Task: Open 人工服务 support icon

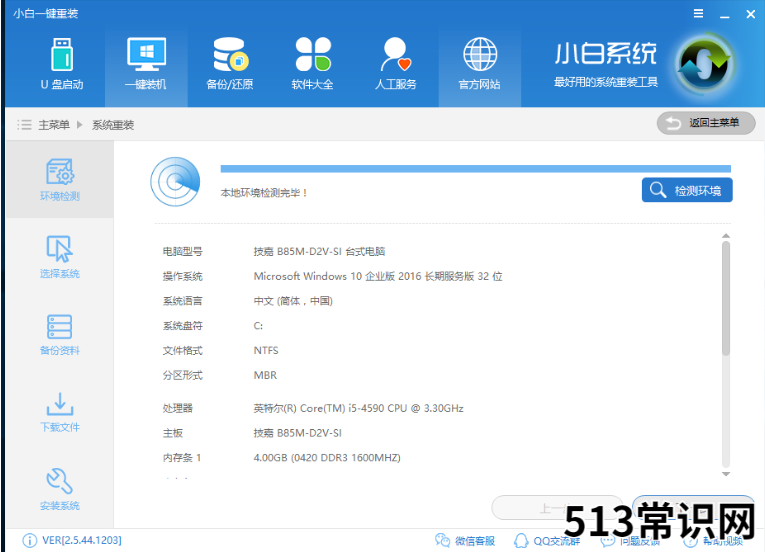Action: tap(396, 54)
